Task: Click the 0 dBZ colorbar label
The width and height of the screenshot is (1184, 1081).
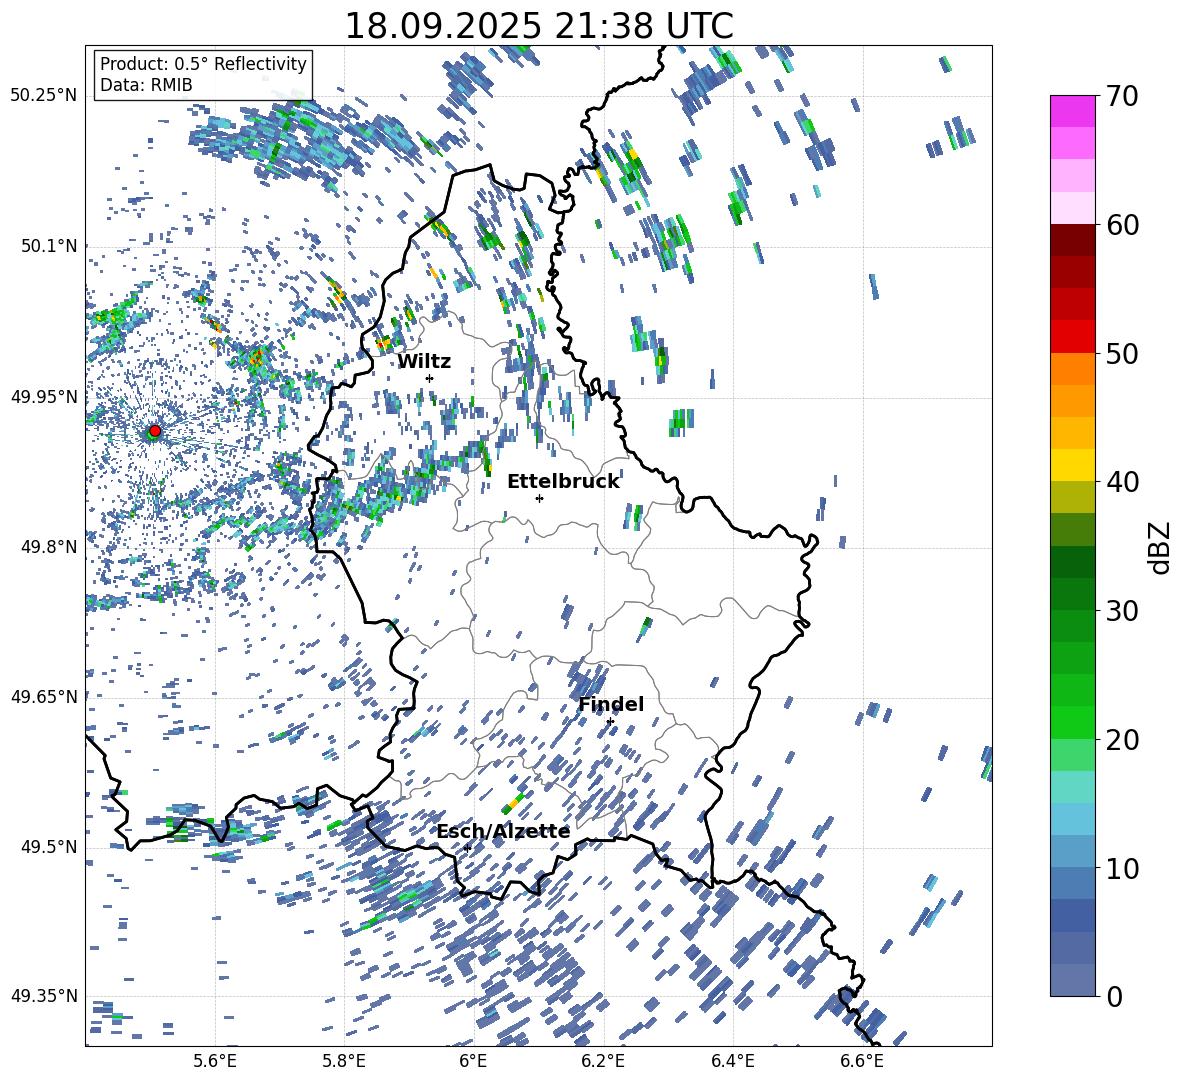Action: 1114,996
